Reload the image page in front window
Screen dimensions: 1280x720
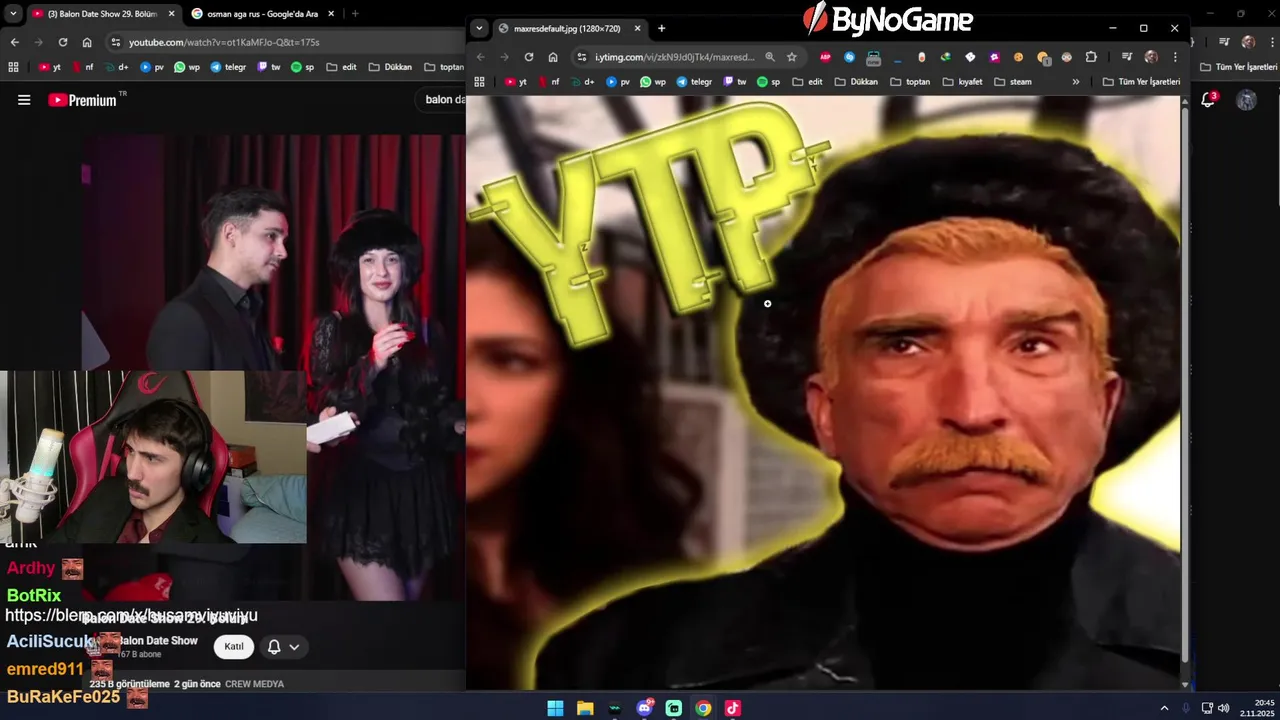tap(529, 57)
